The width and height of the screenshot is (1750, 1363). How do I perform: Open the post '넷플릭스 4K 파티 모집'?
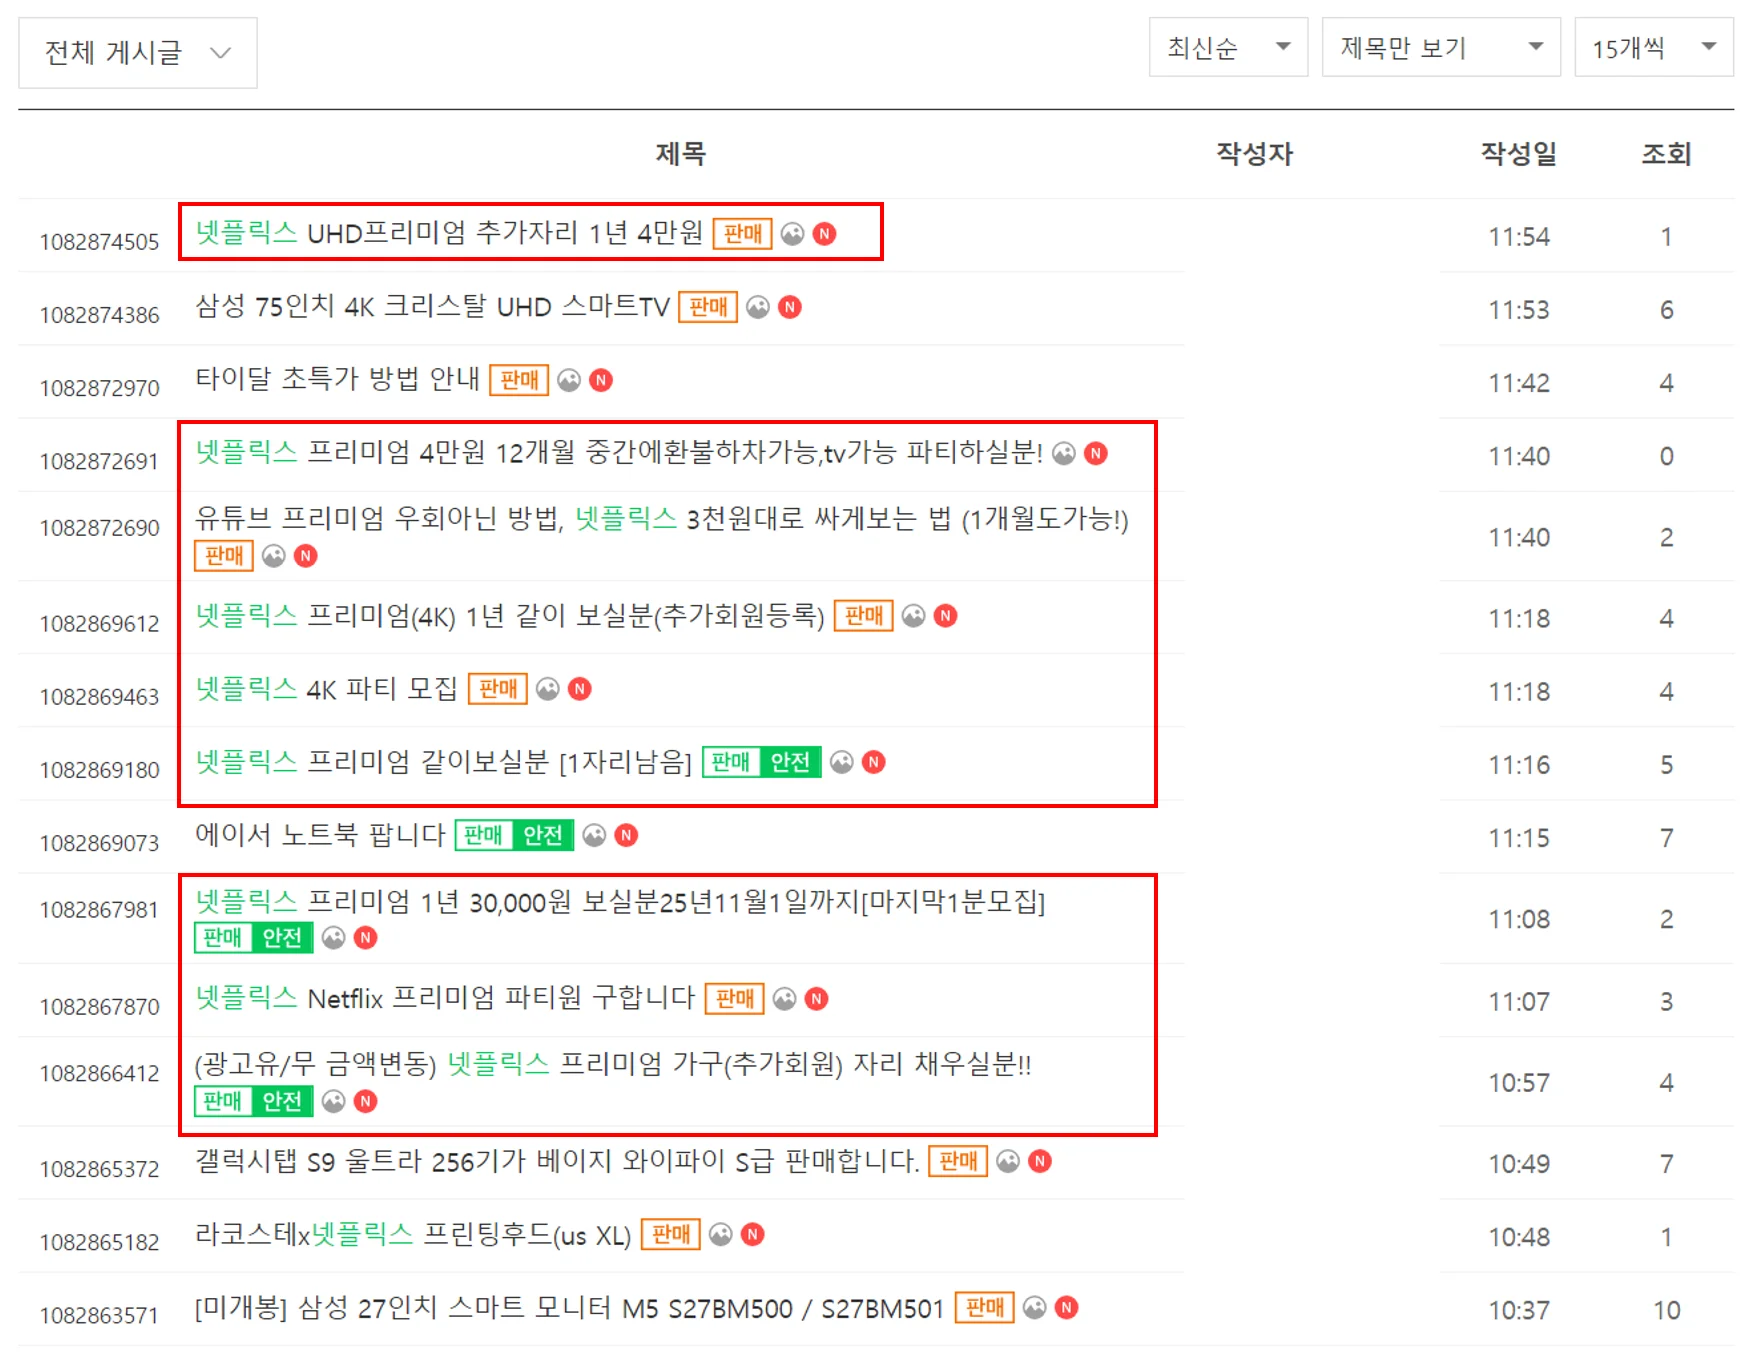tap(327, 688)
